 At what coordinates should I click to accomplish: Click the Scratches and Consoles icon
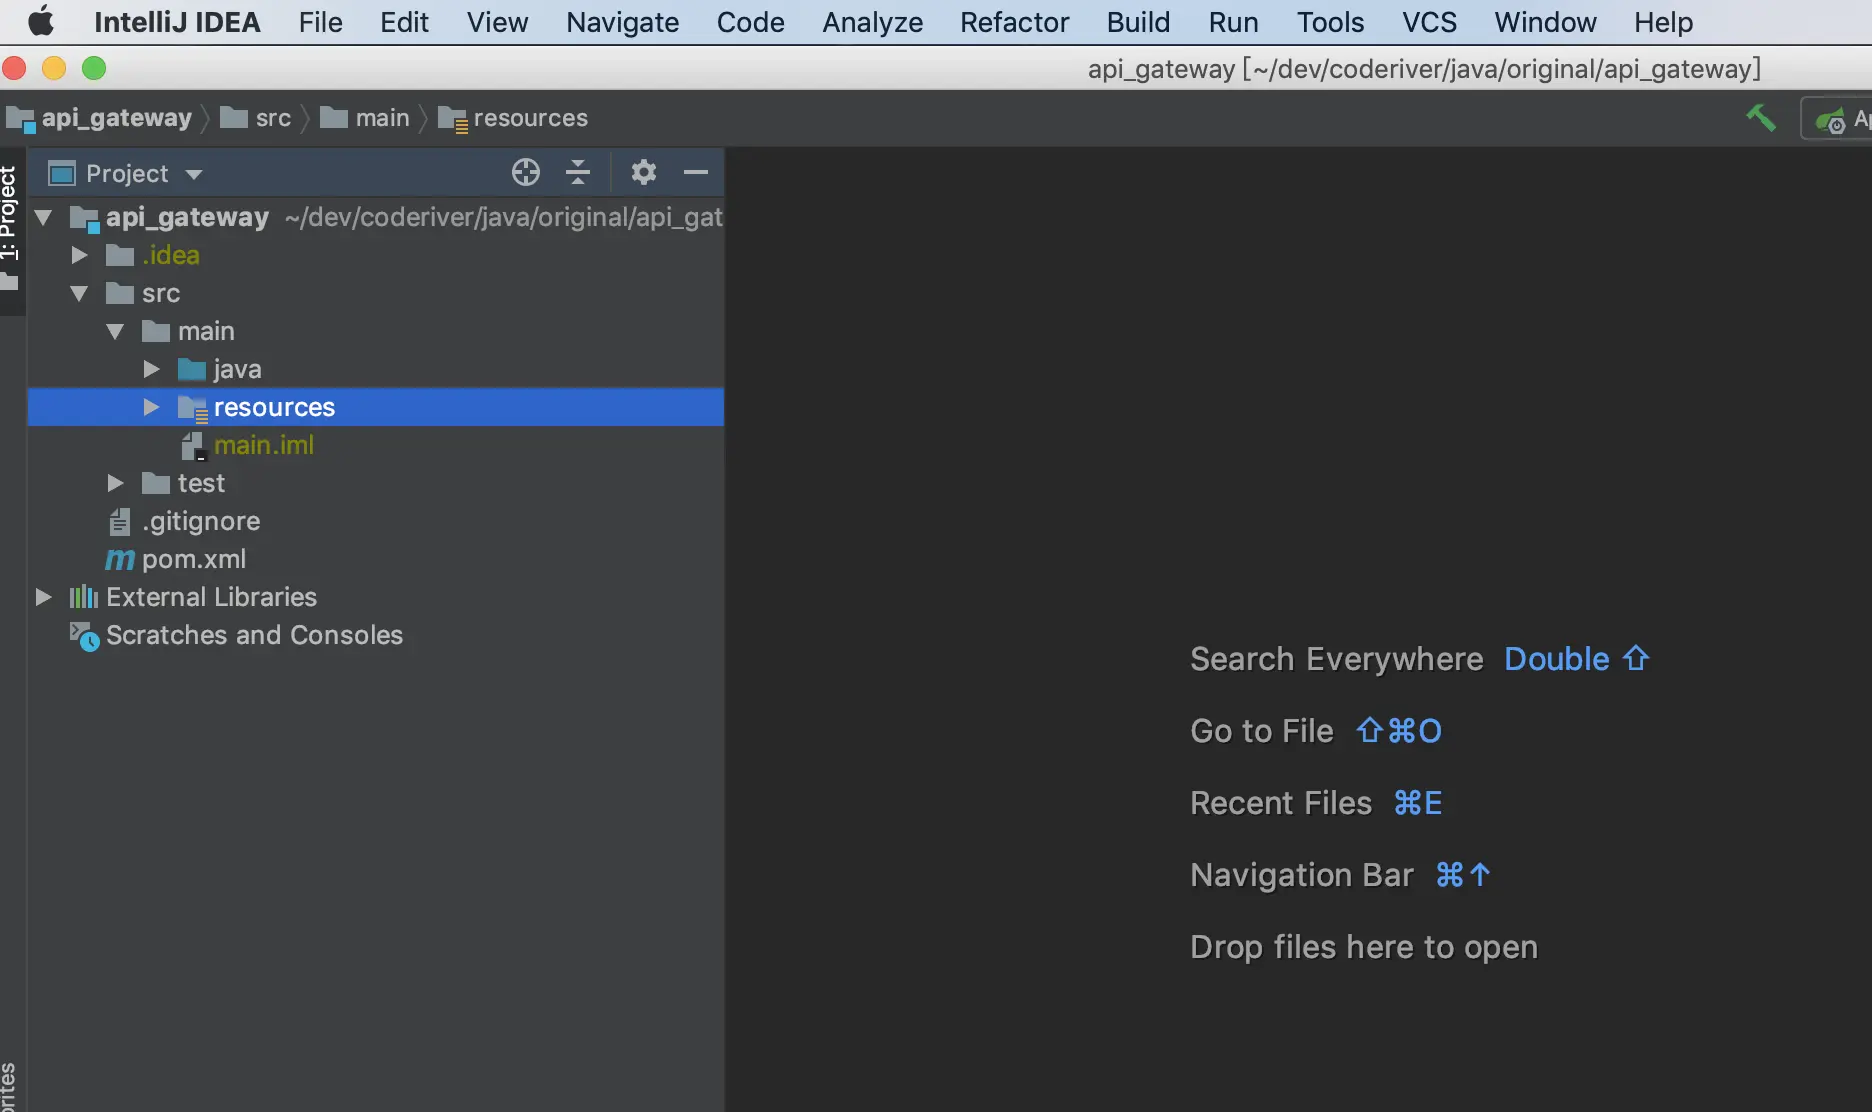click(x=84, y=636)
